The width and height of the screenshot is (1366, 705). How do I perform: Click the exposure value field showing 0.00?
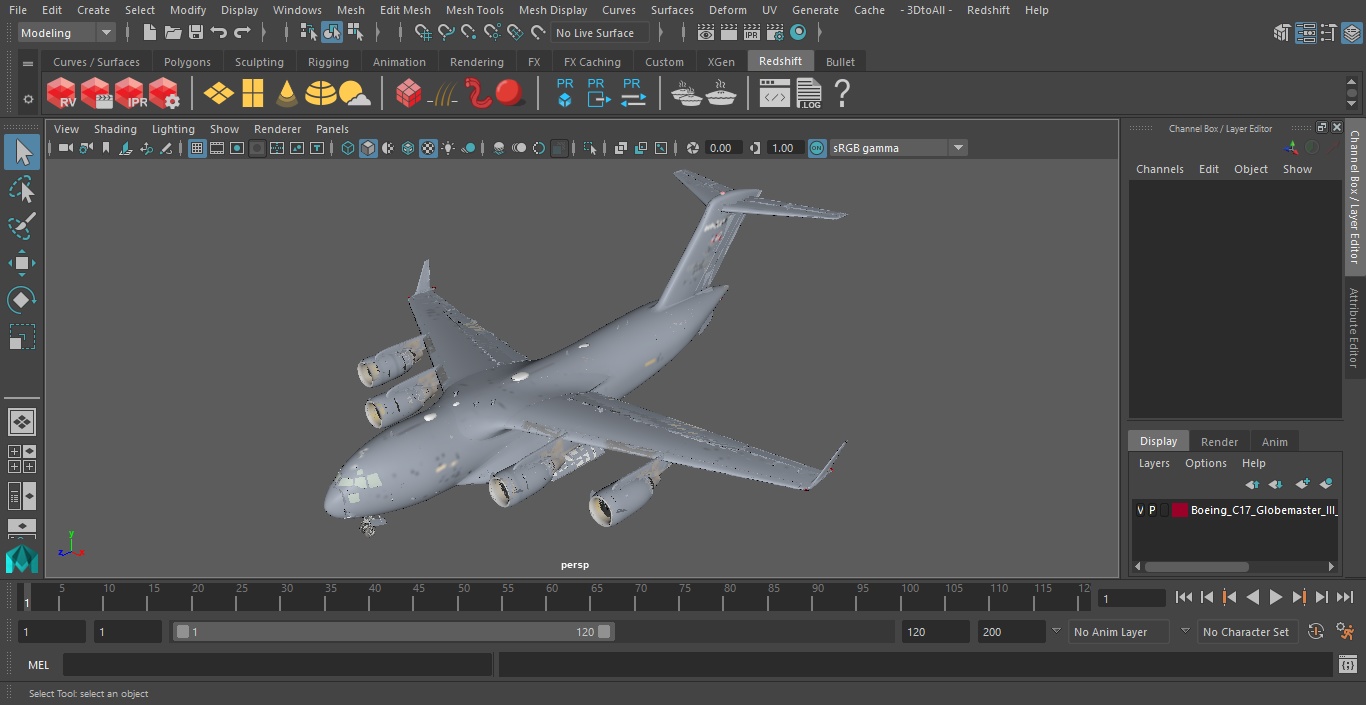tap(721, 148)
